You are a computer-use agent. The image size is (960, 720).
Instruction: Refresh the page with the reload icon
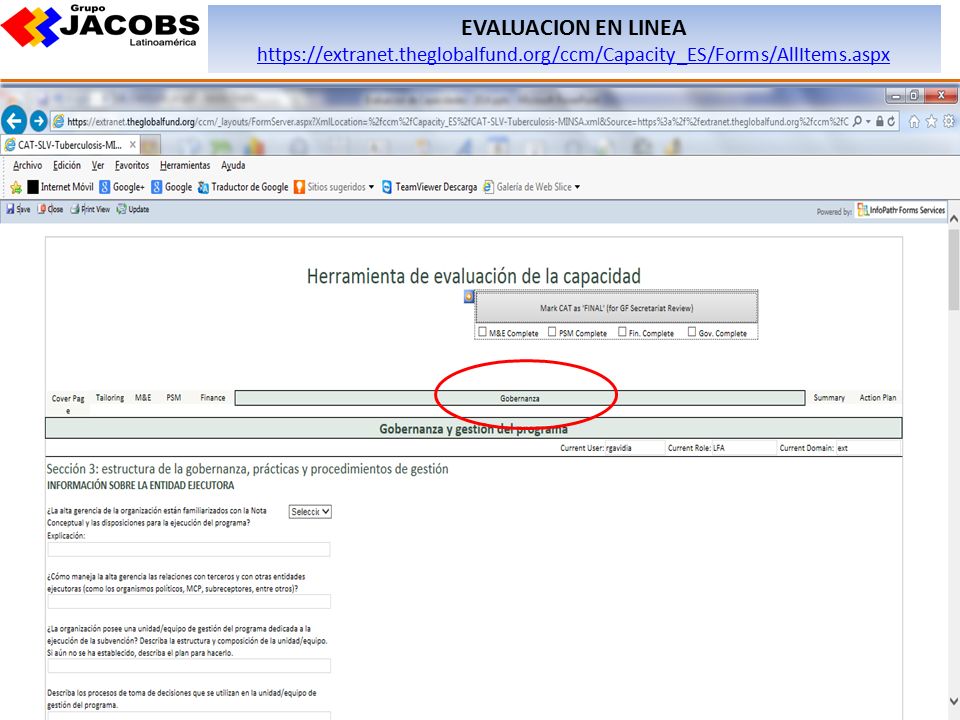[x=891, y=121]
